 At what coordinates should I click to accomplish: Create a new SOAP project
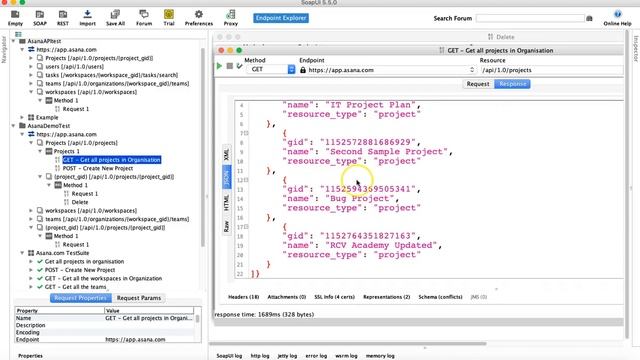[x=40, y=18]
